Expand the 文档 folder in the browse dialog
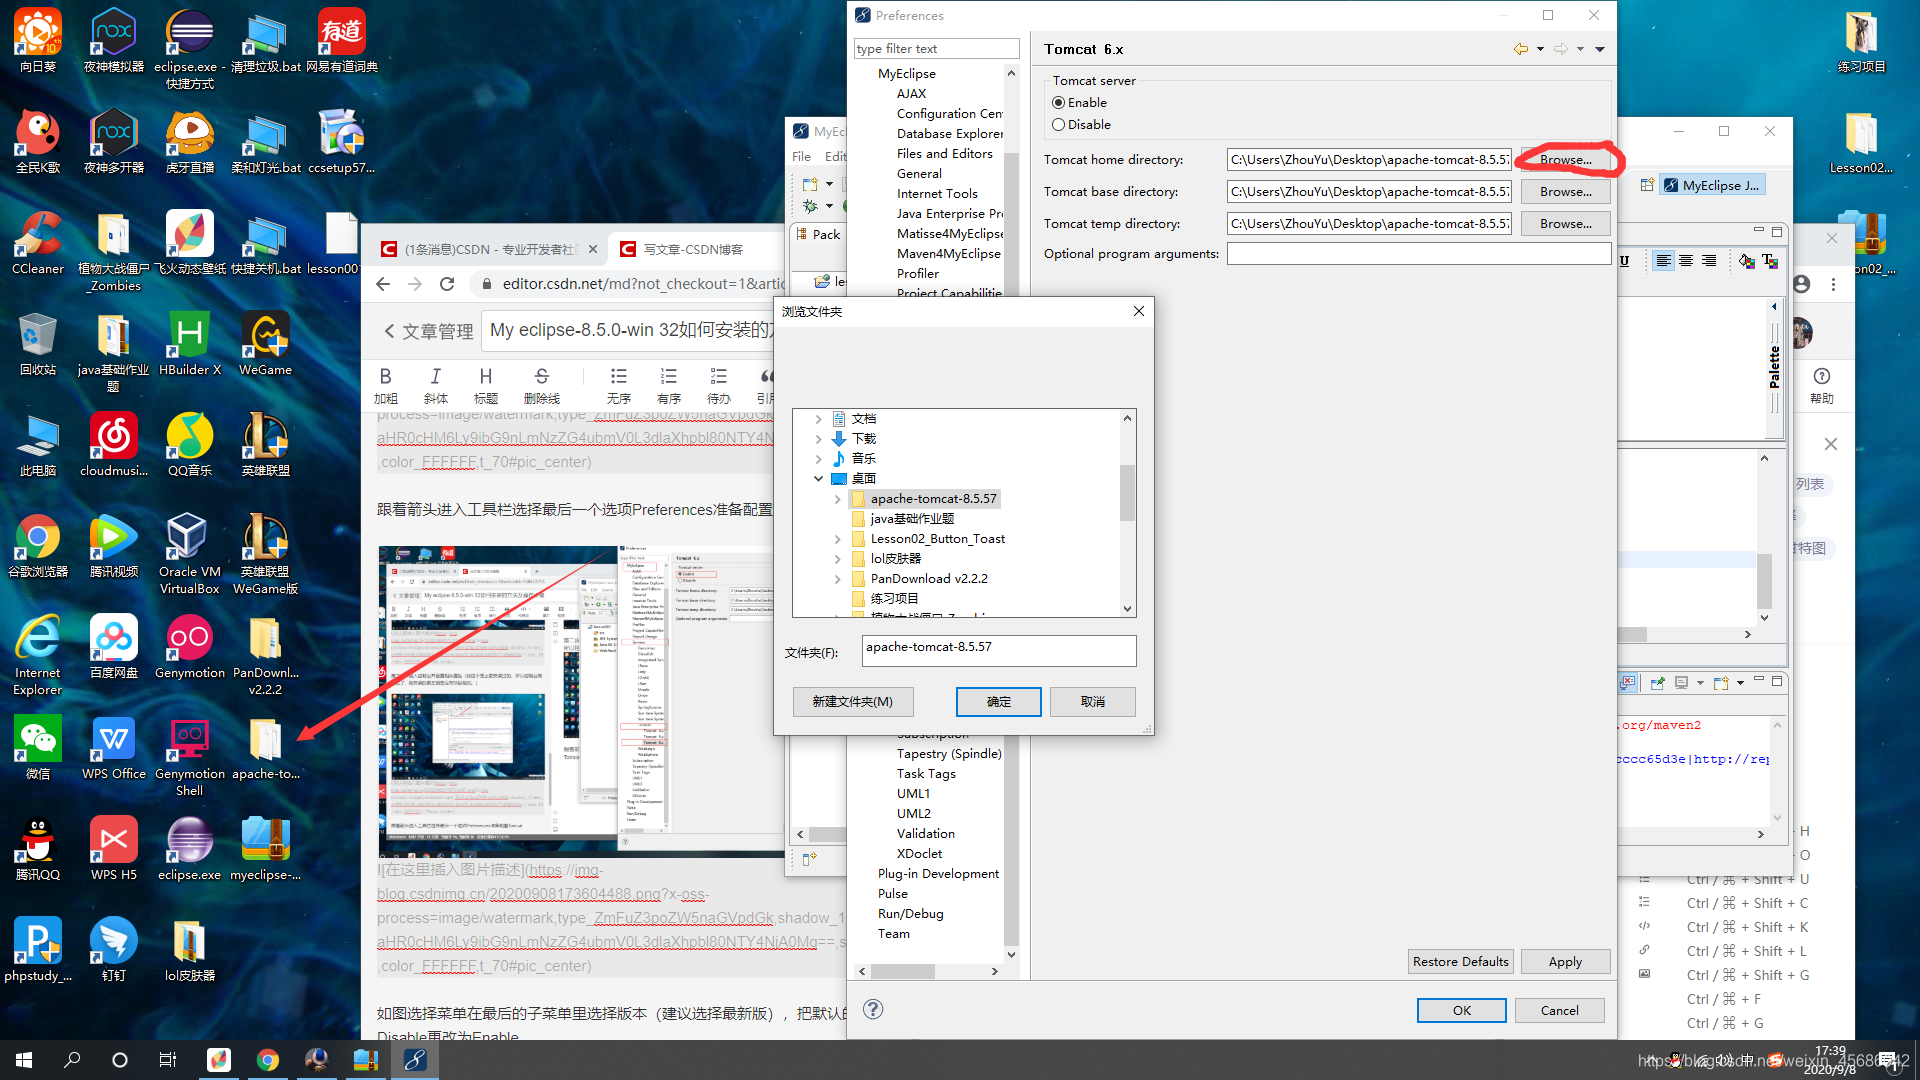1920x1080 pixels. point(818,419)
